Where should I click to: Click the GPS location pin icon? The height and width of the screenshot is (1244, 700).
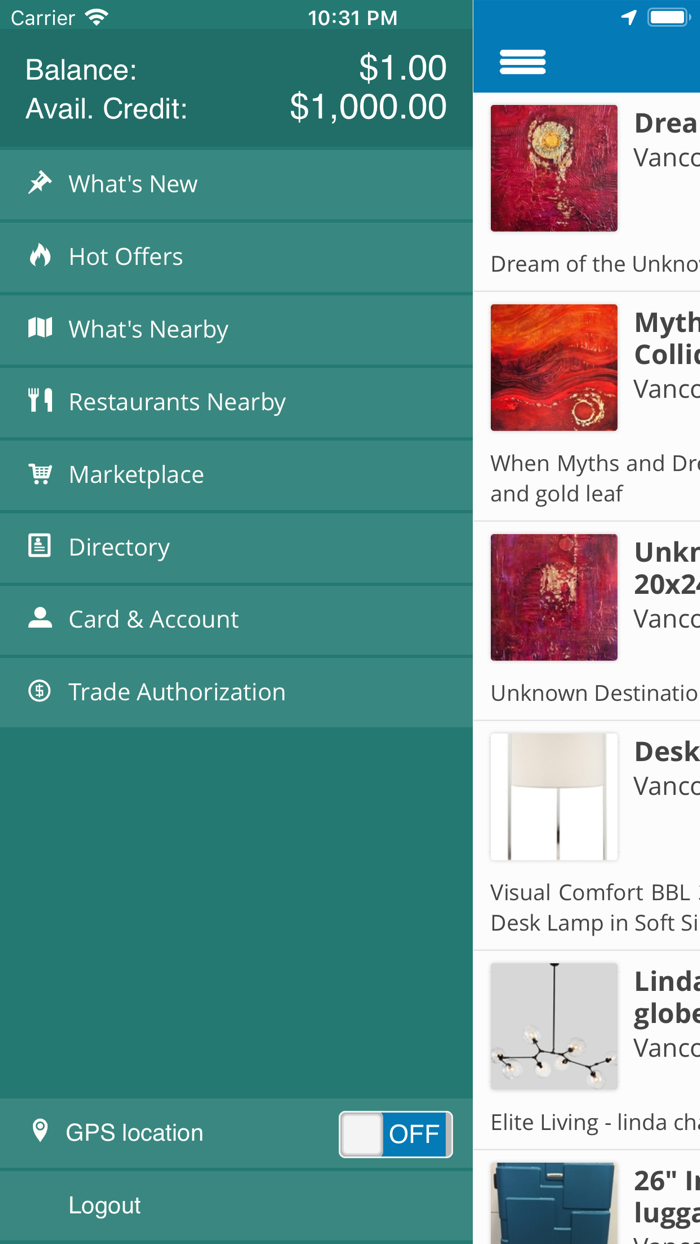pyautogui.click(x=40, y=1131)
